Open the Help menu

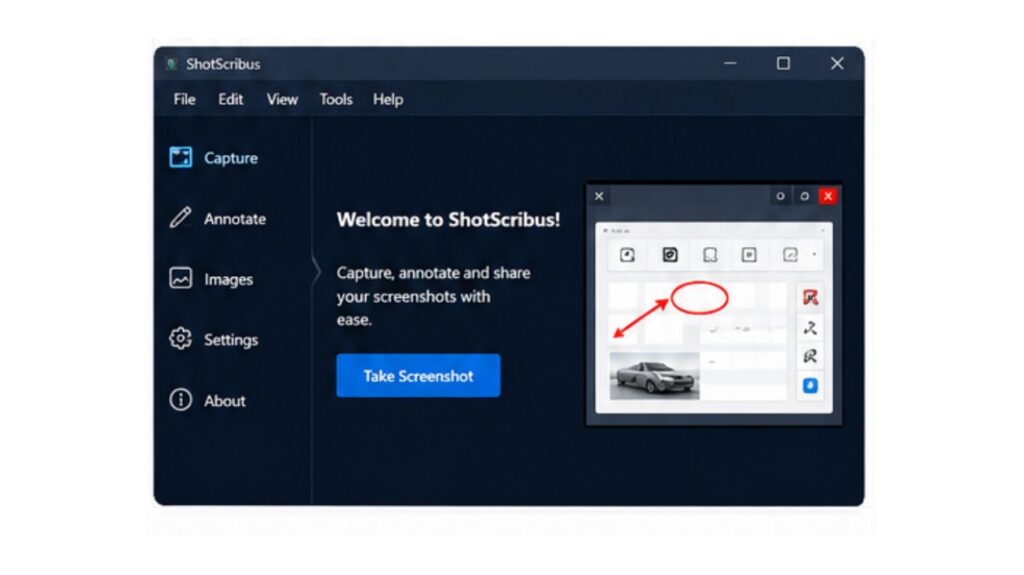[x=388, y=99]
